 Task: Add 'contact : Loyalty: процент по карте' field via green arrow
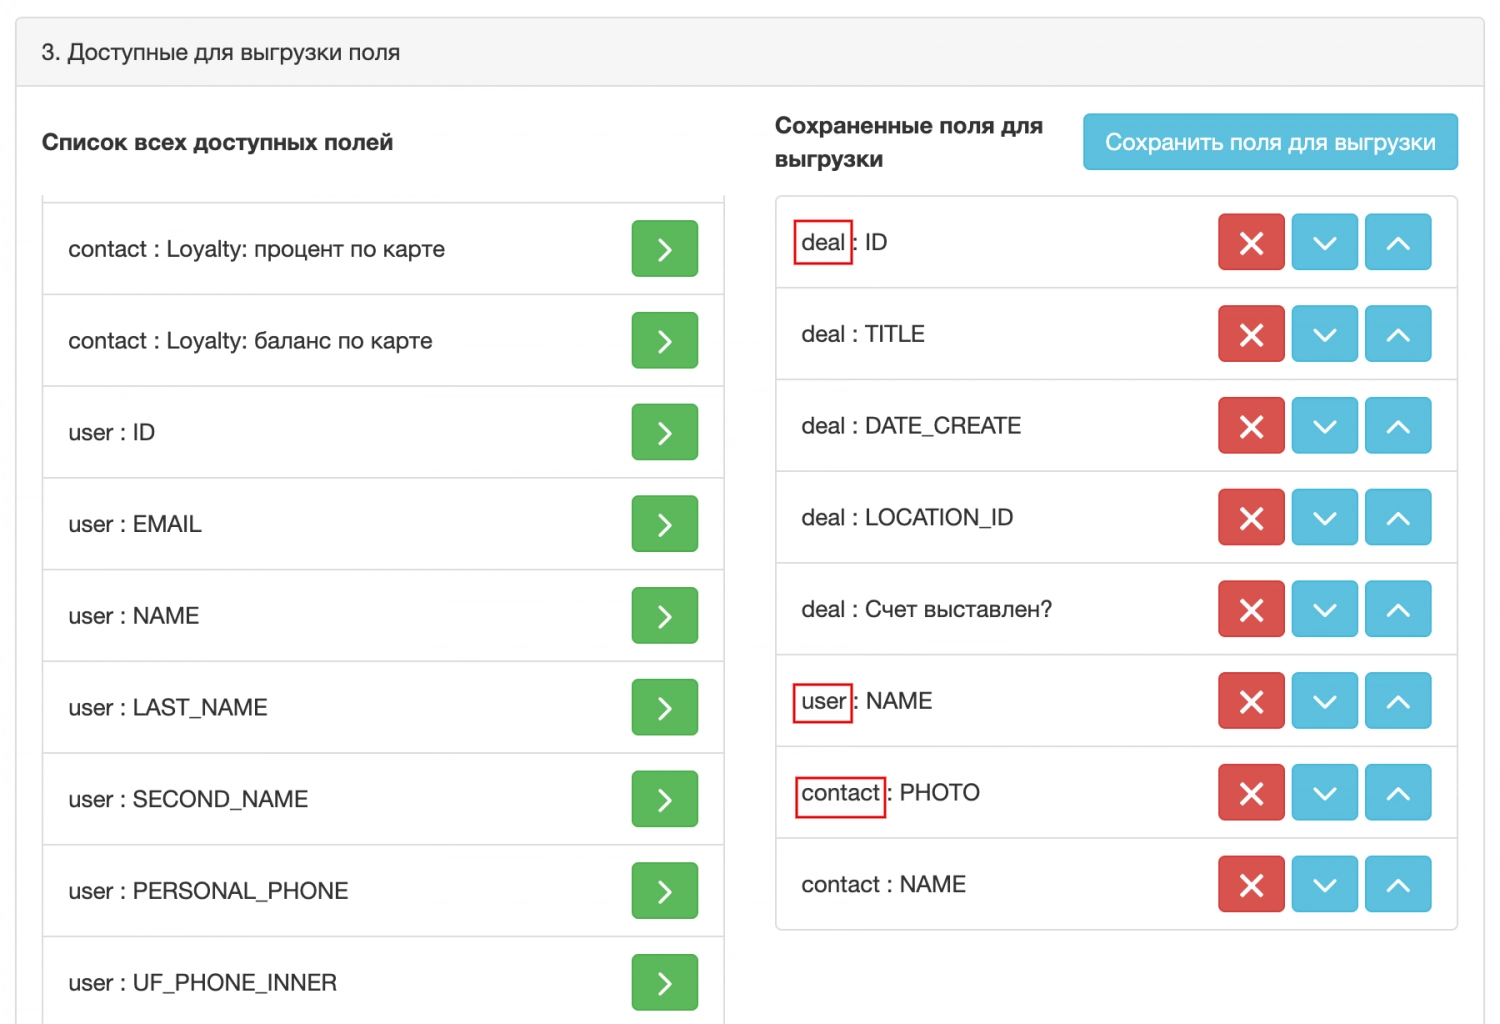[x=664, y=249]
